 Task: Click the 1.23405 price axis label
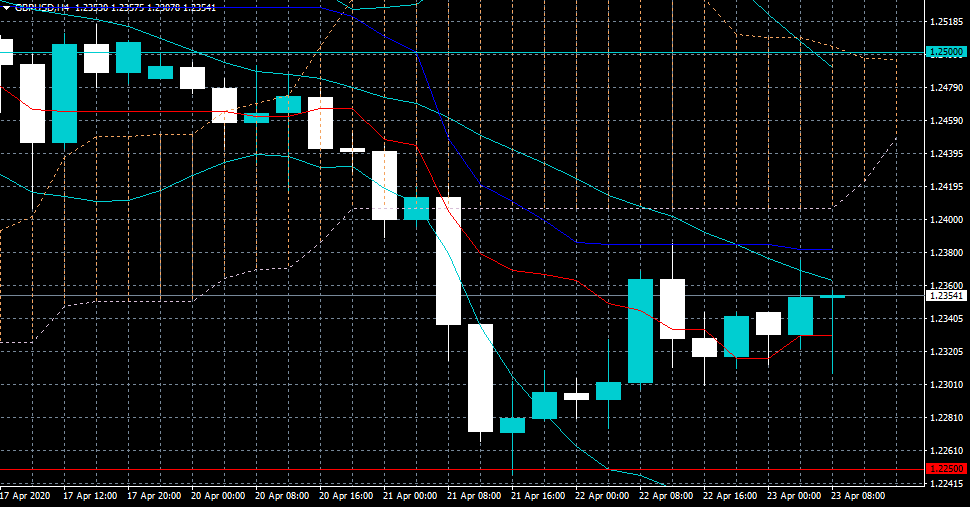946,318
